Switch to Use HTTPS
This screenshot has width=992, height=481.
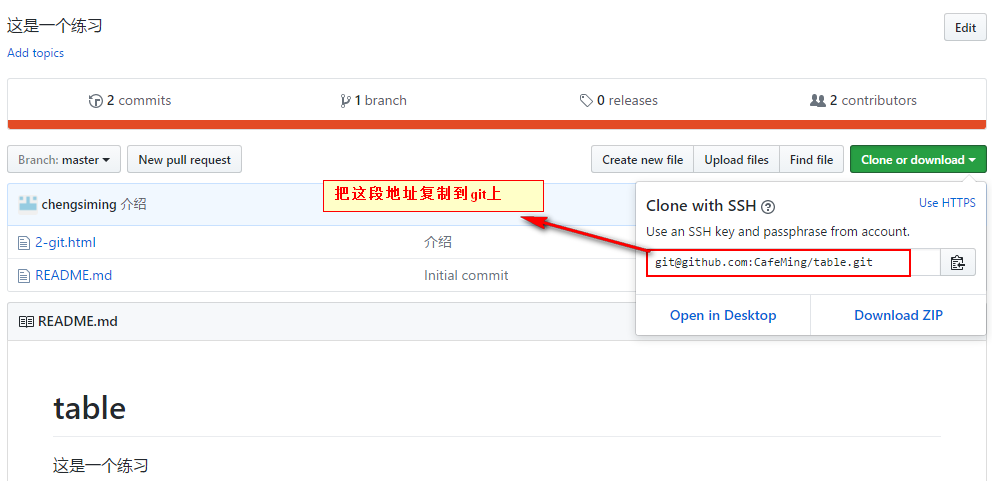(x=947, y=203)
